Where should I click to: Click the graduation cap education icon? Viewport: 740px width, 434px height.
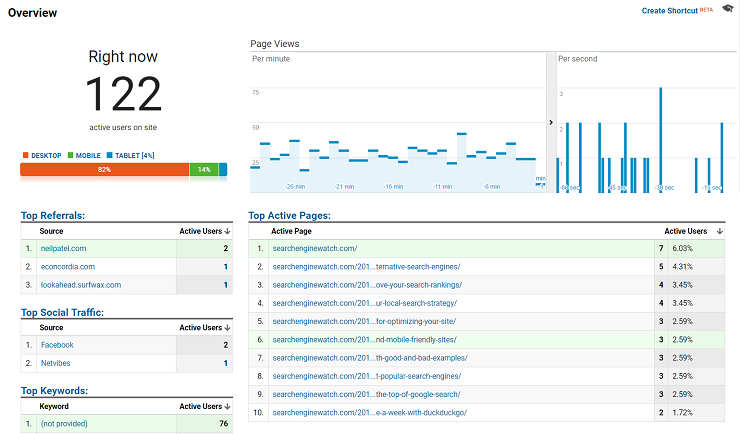(x=727, y=10)
